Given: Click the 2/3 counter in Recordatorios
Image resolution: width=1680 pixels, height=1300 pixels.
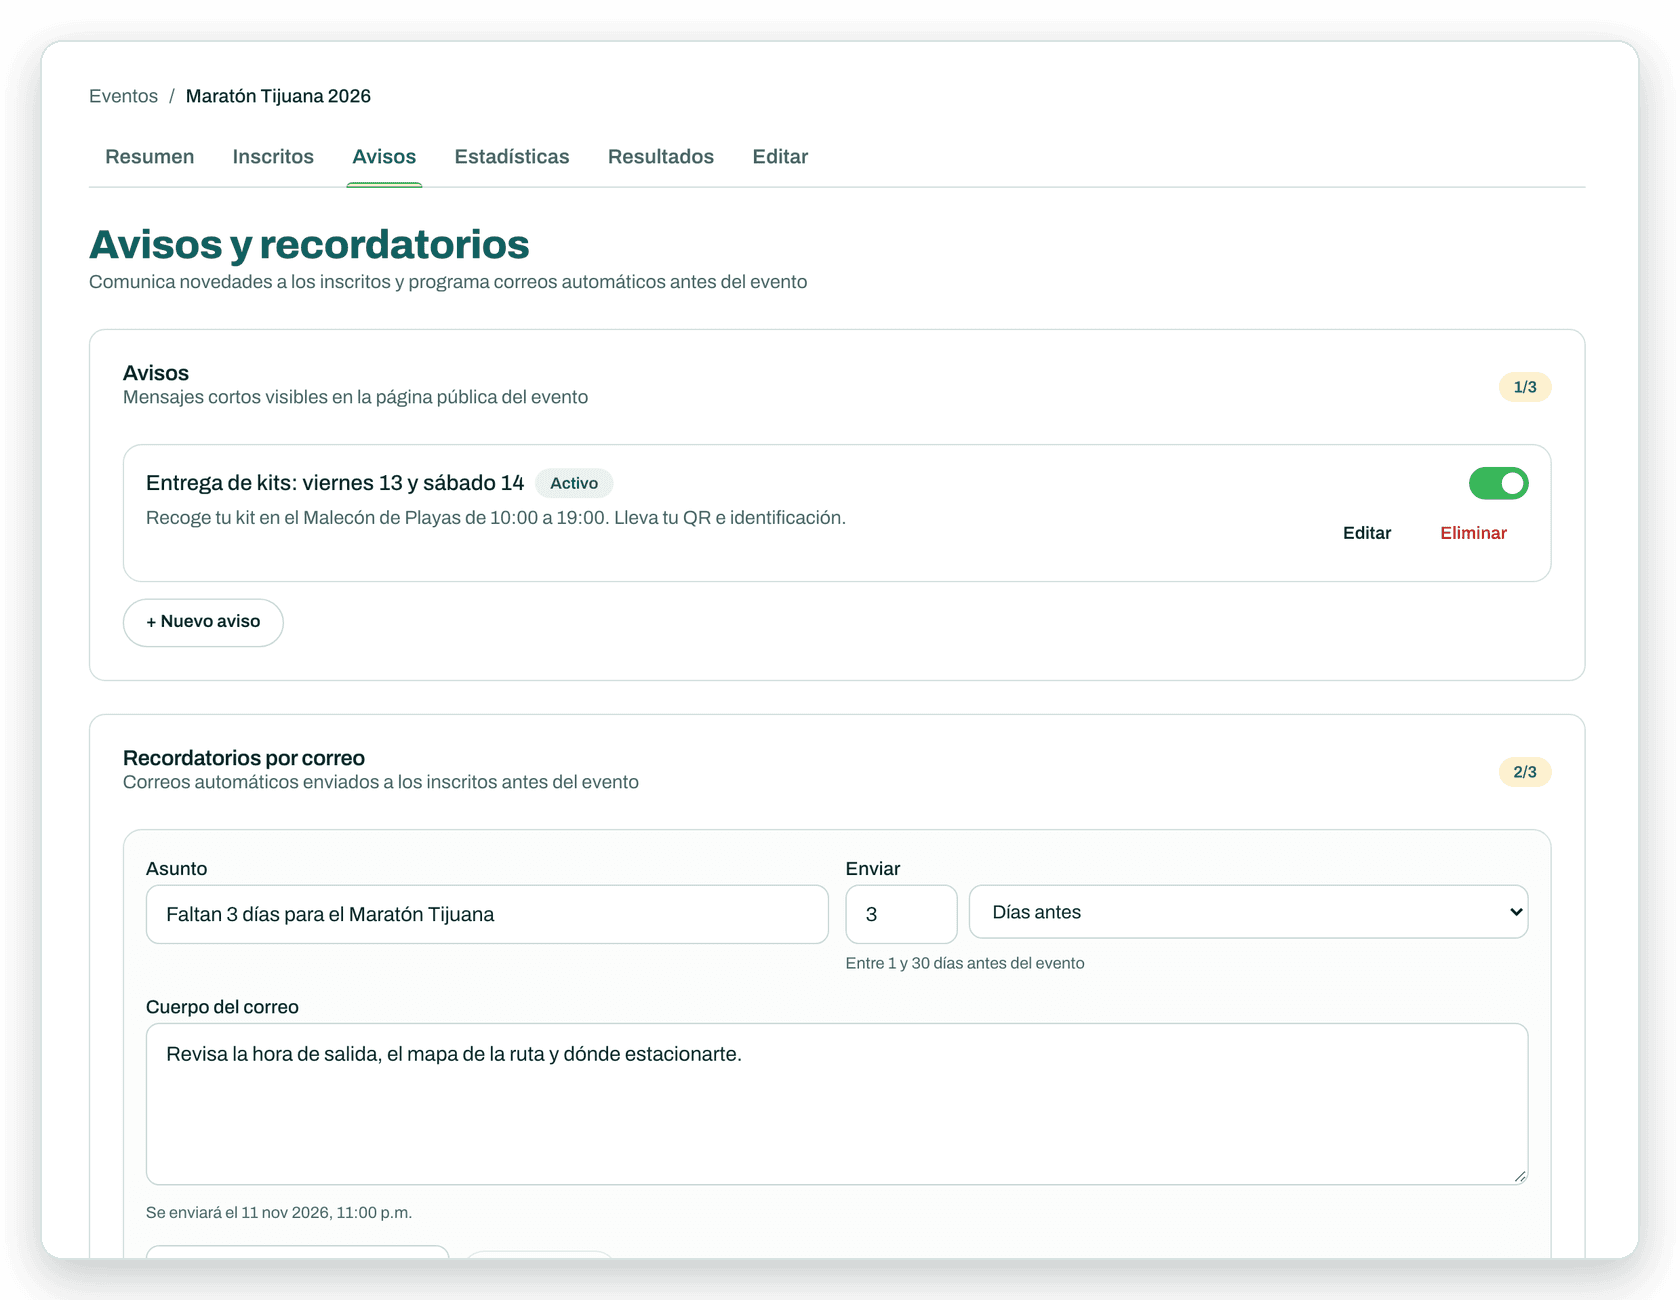Looking at the screenshot, I should (x=1525, y=772).
